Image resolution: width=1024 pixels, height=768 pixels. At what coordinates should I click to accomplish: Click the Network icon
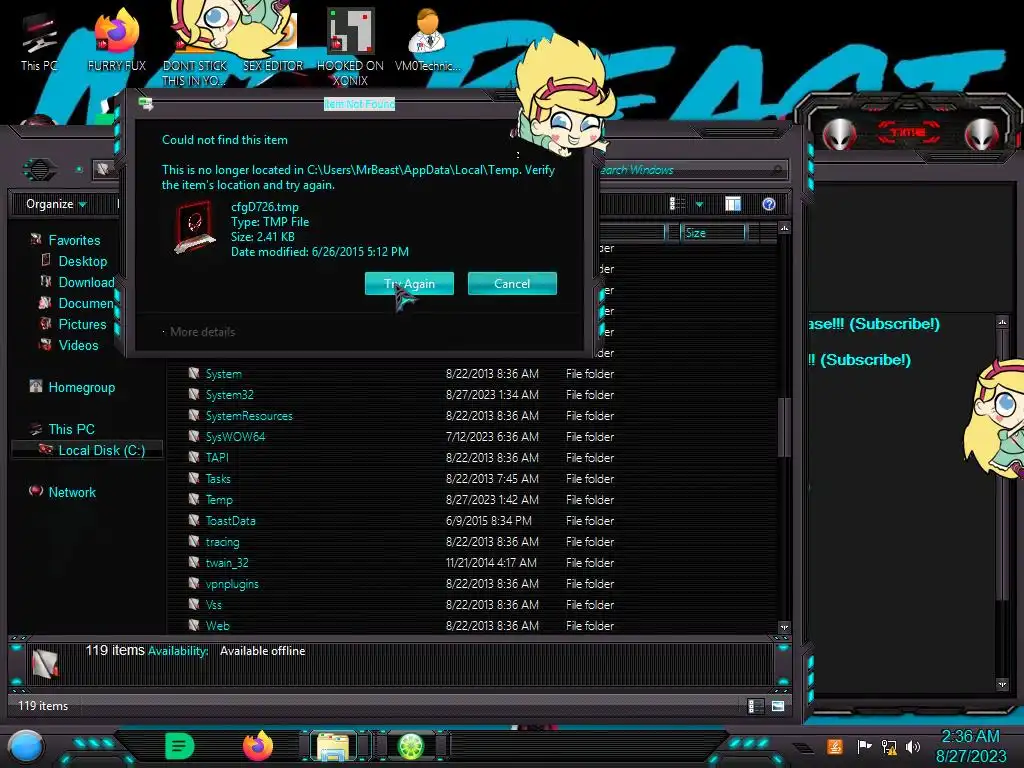36,491
